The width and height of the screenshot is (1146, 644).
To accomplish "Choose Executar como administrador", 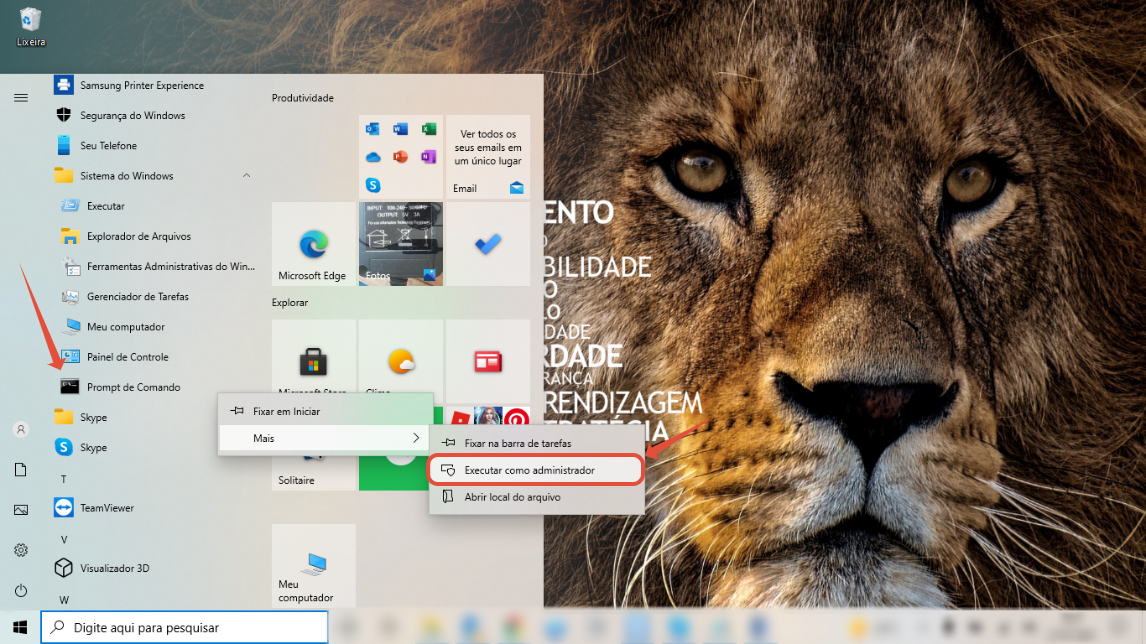I will (x=536, y=470).
